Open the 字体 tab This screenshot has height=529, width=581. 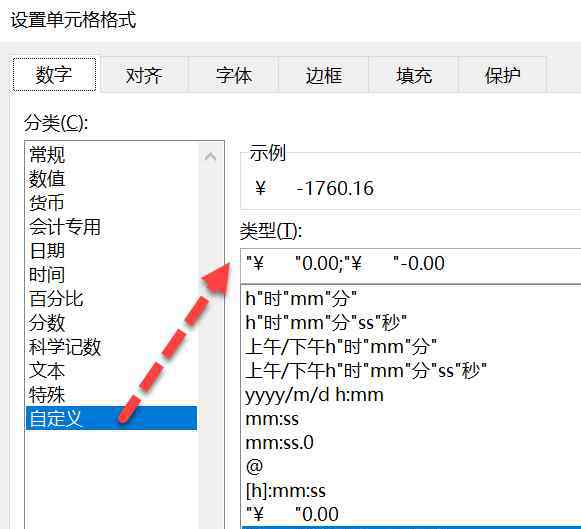click(x=234, y=74)
